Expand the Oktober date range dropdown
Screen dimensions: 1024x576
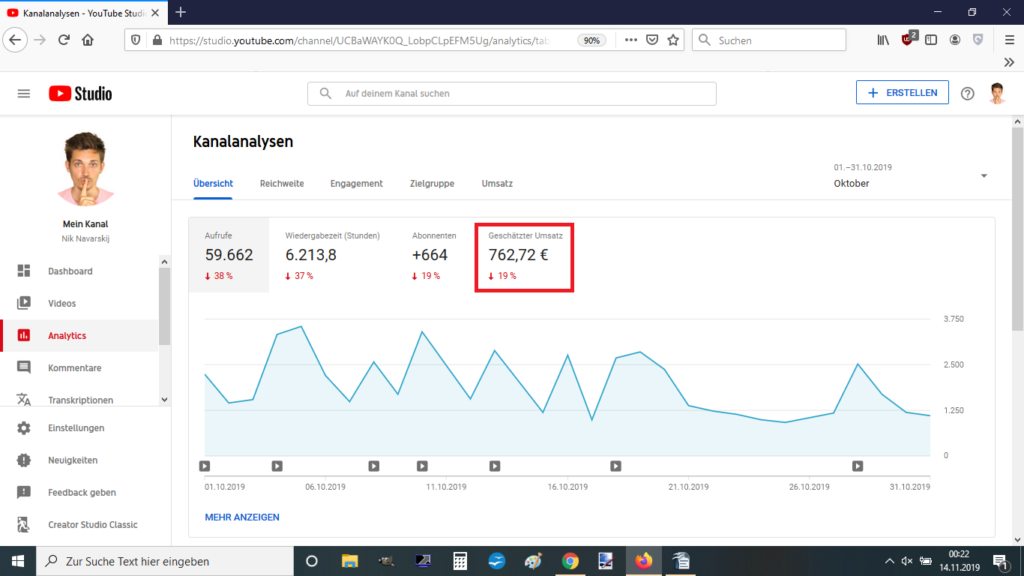click(984, 176)
